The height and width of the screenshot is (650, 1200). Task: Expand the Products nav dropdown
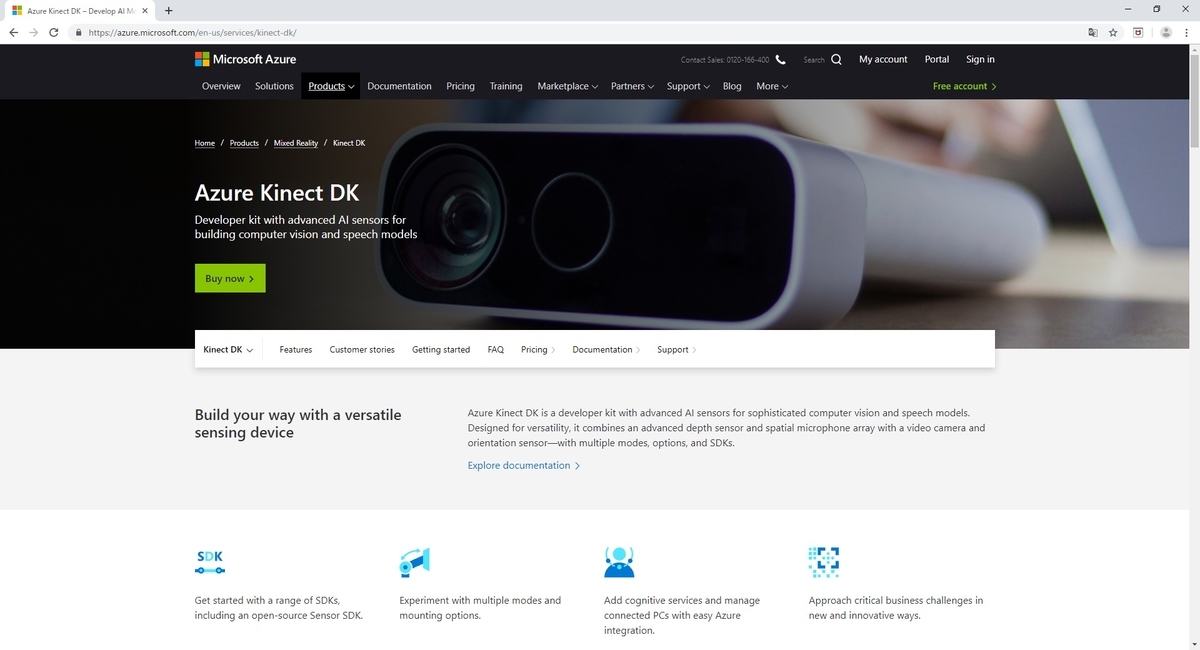click(x=331, y=86)
